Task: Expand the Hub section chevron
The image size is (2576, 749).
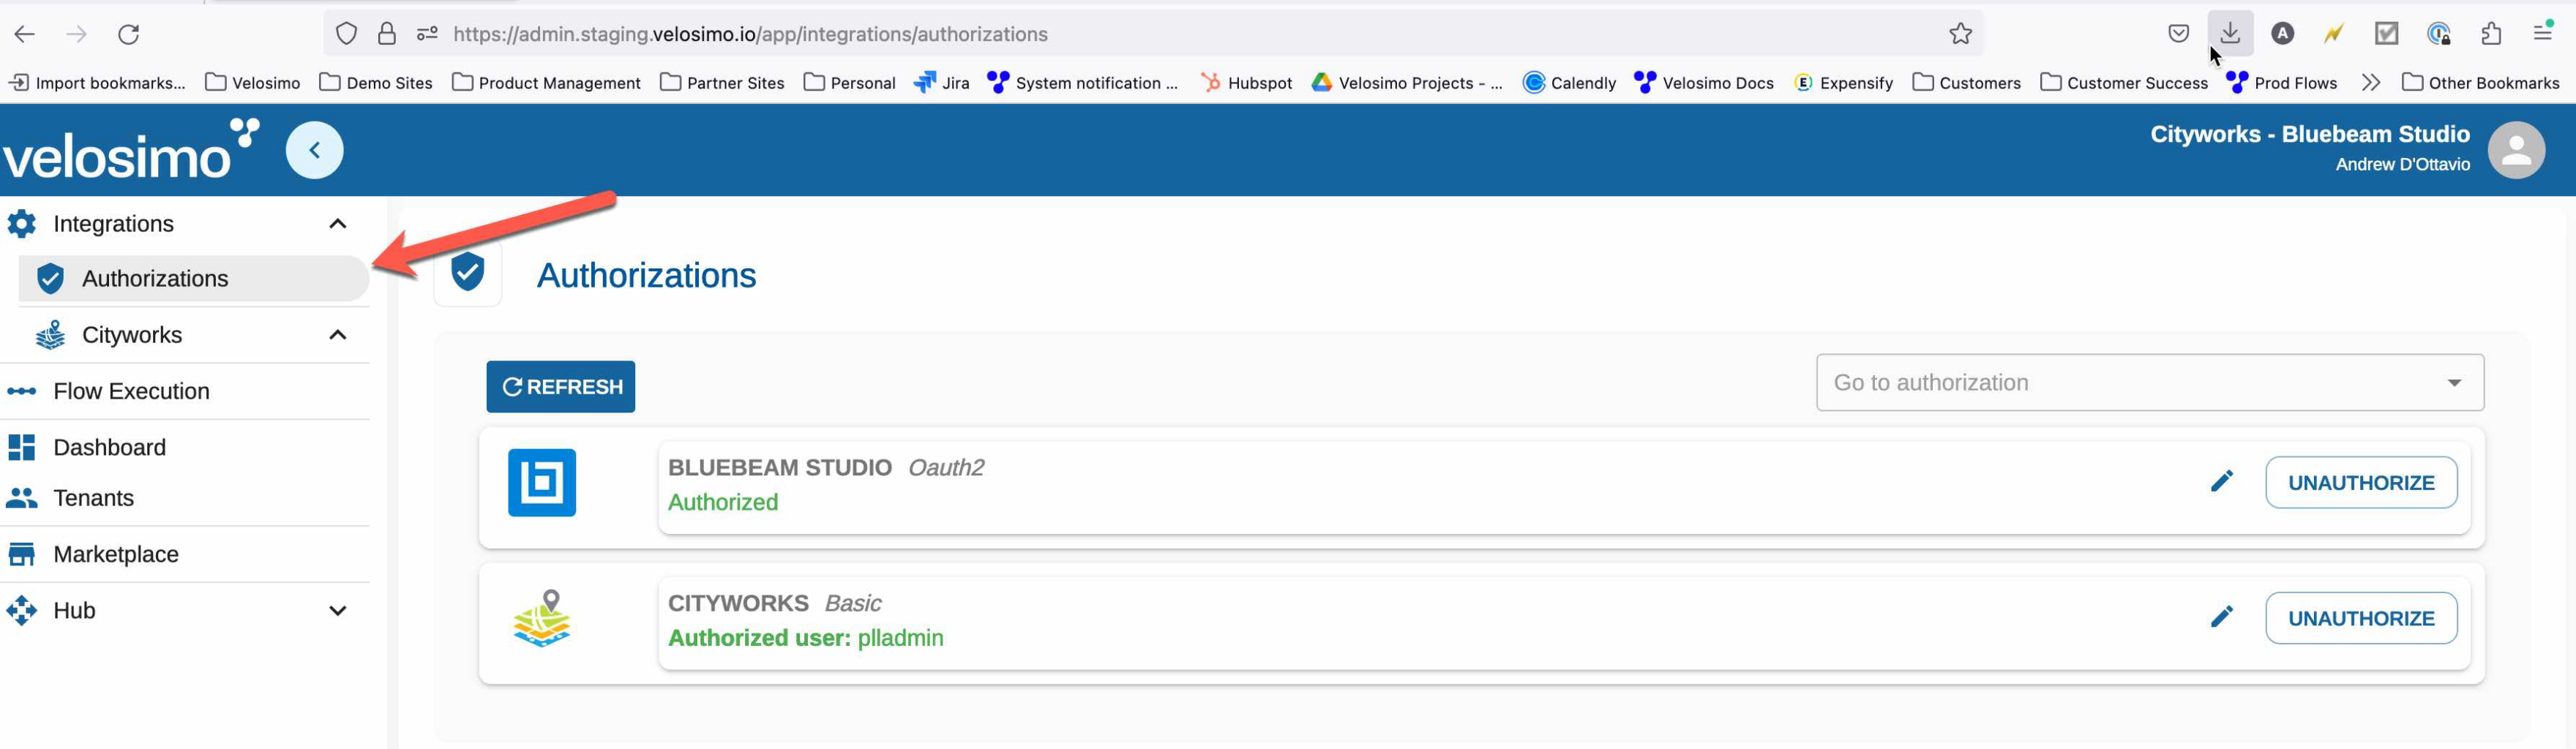Action: (x=338, y=610)
